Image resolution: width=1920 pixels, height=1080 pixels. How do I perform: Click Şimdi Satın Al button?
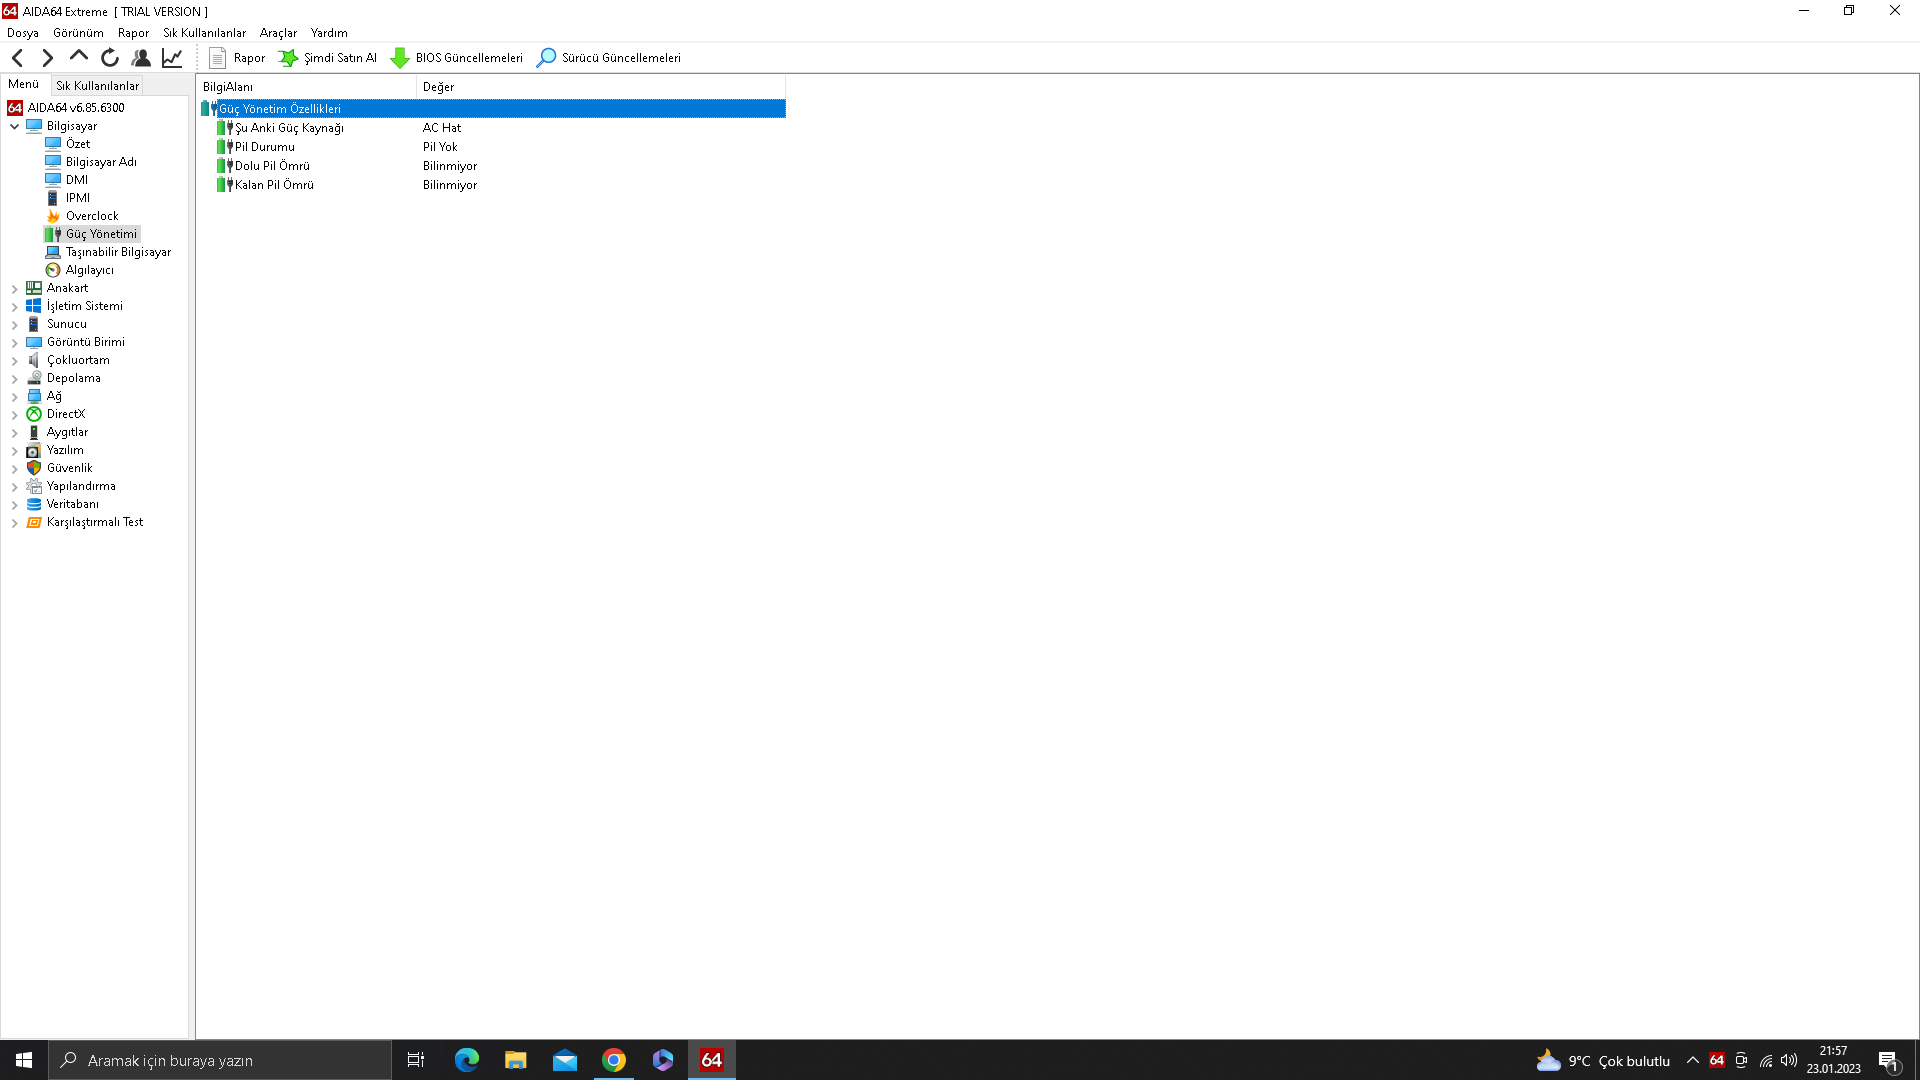click(x=328, y=58)
